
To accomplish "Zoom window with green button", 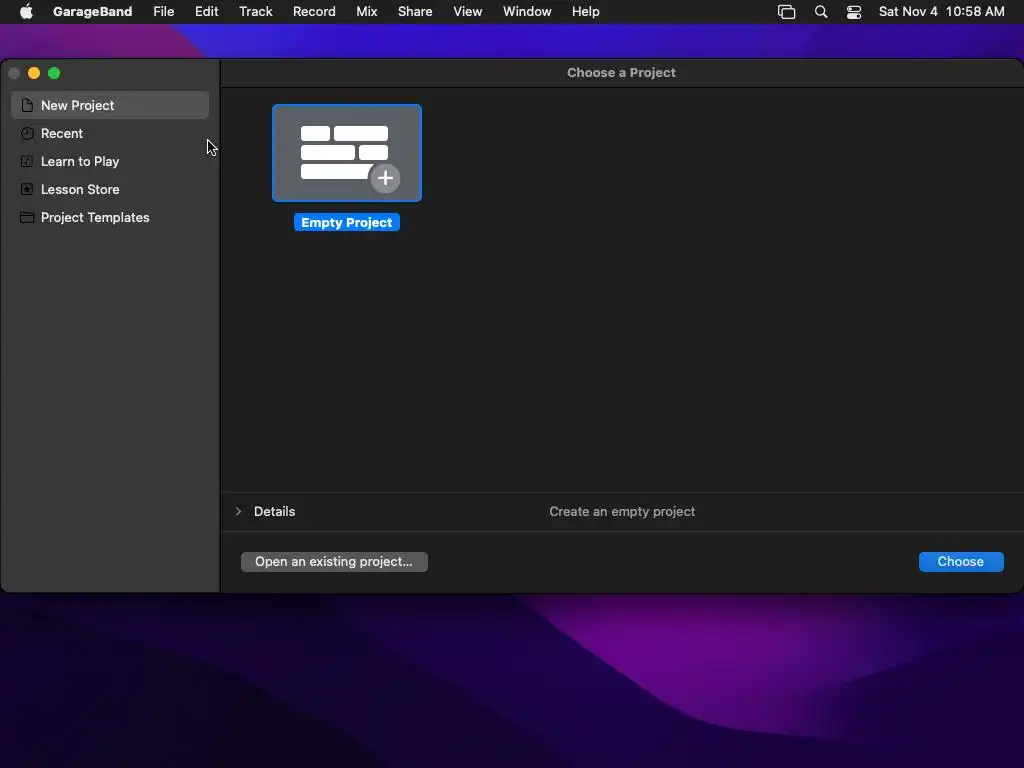I will click(x=54, y=73).
